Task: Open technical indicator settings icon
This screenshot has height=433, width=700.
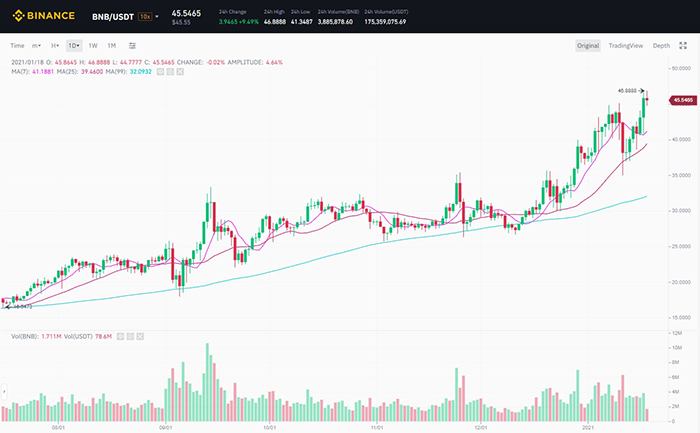Action: pos(133,46)
